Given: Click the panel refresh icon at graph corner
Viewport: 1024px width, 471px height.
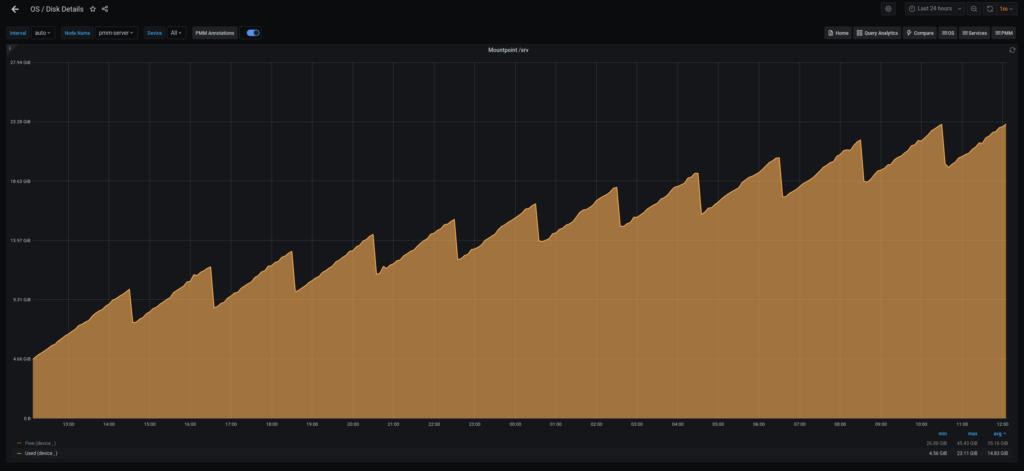Looking at the screenshot, I should click(1012, 49).
